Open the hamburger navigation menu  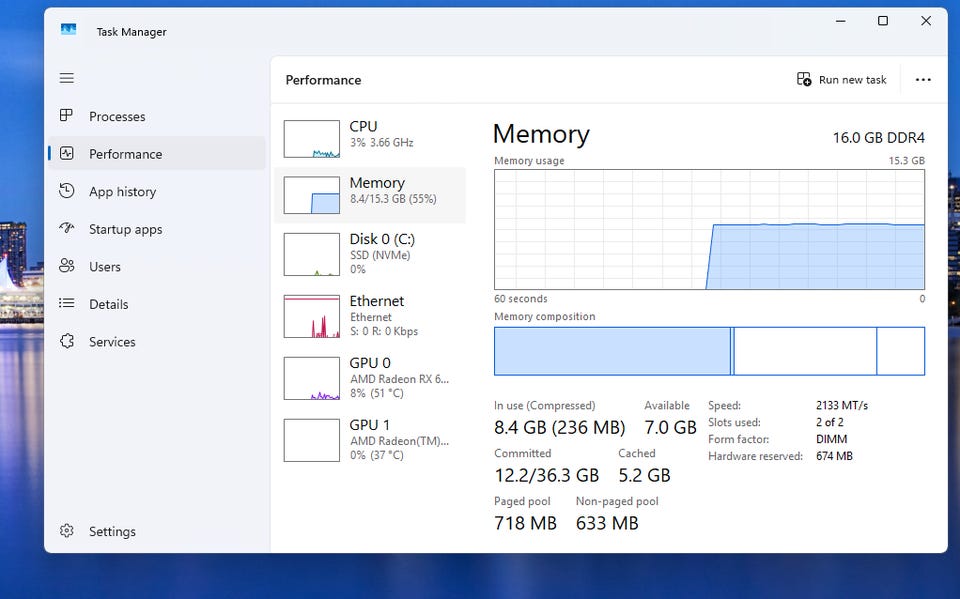(67, 78)
